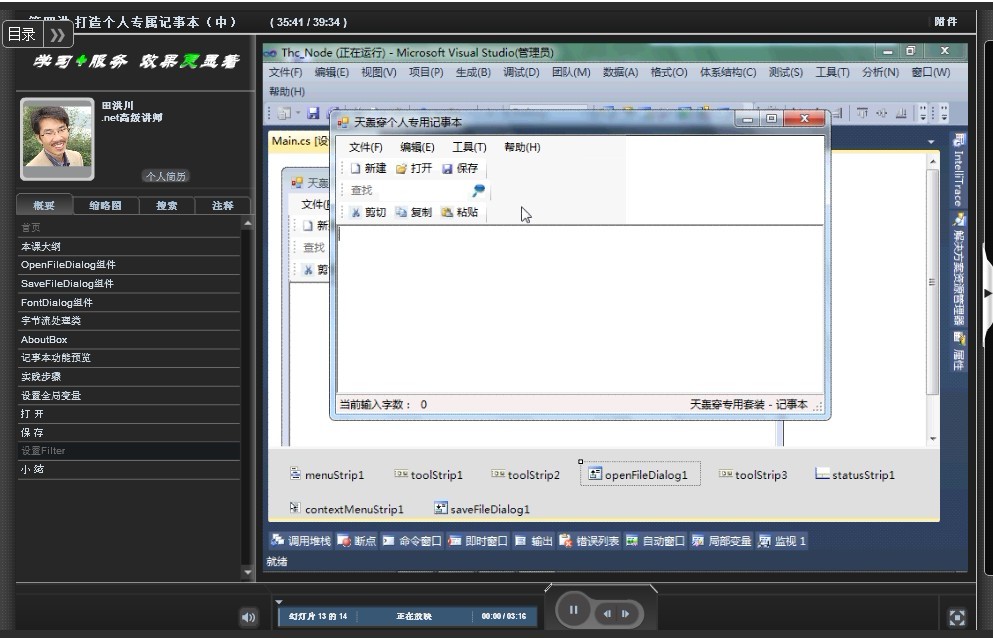Image resolution: width=993 pixels, height=639 pixels.
Task: Open the 调用堆栈 call stack panel
Action: coord(301,541)
